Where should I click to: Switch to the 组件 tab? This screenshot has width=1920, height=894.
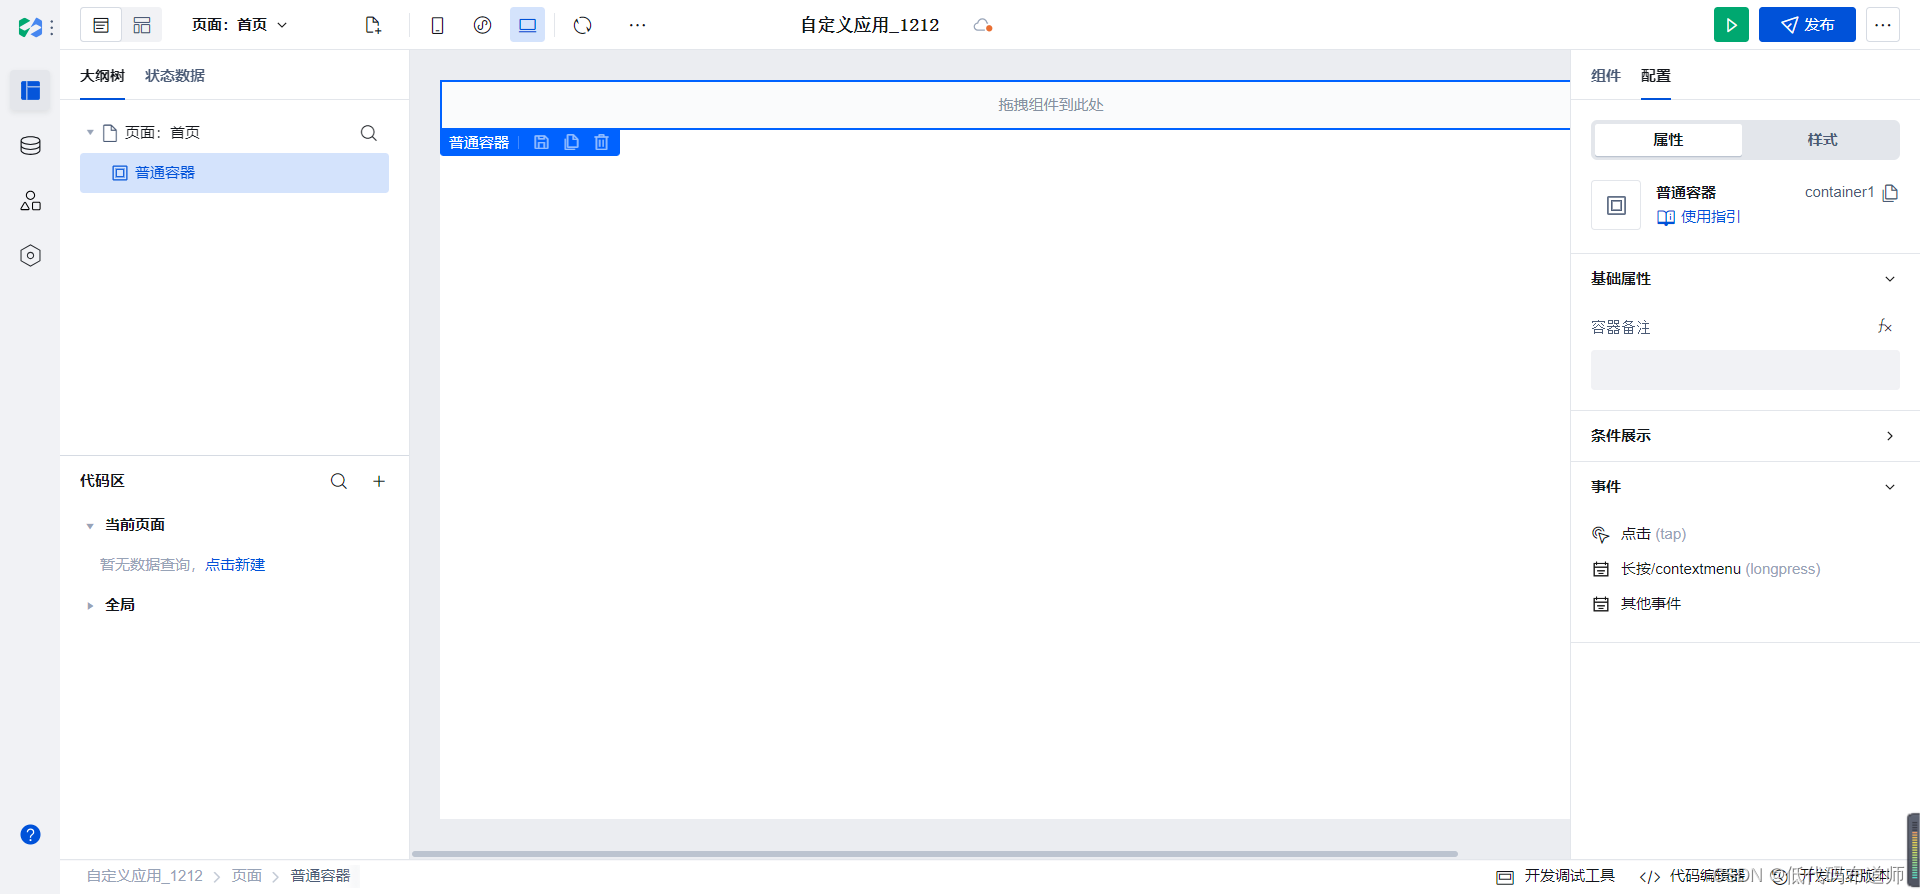pyautogui.click(x=1606, y=76)
